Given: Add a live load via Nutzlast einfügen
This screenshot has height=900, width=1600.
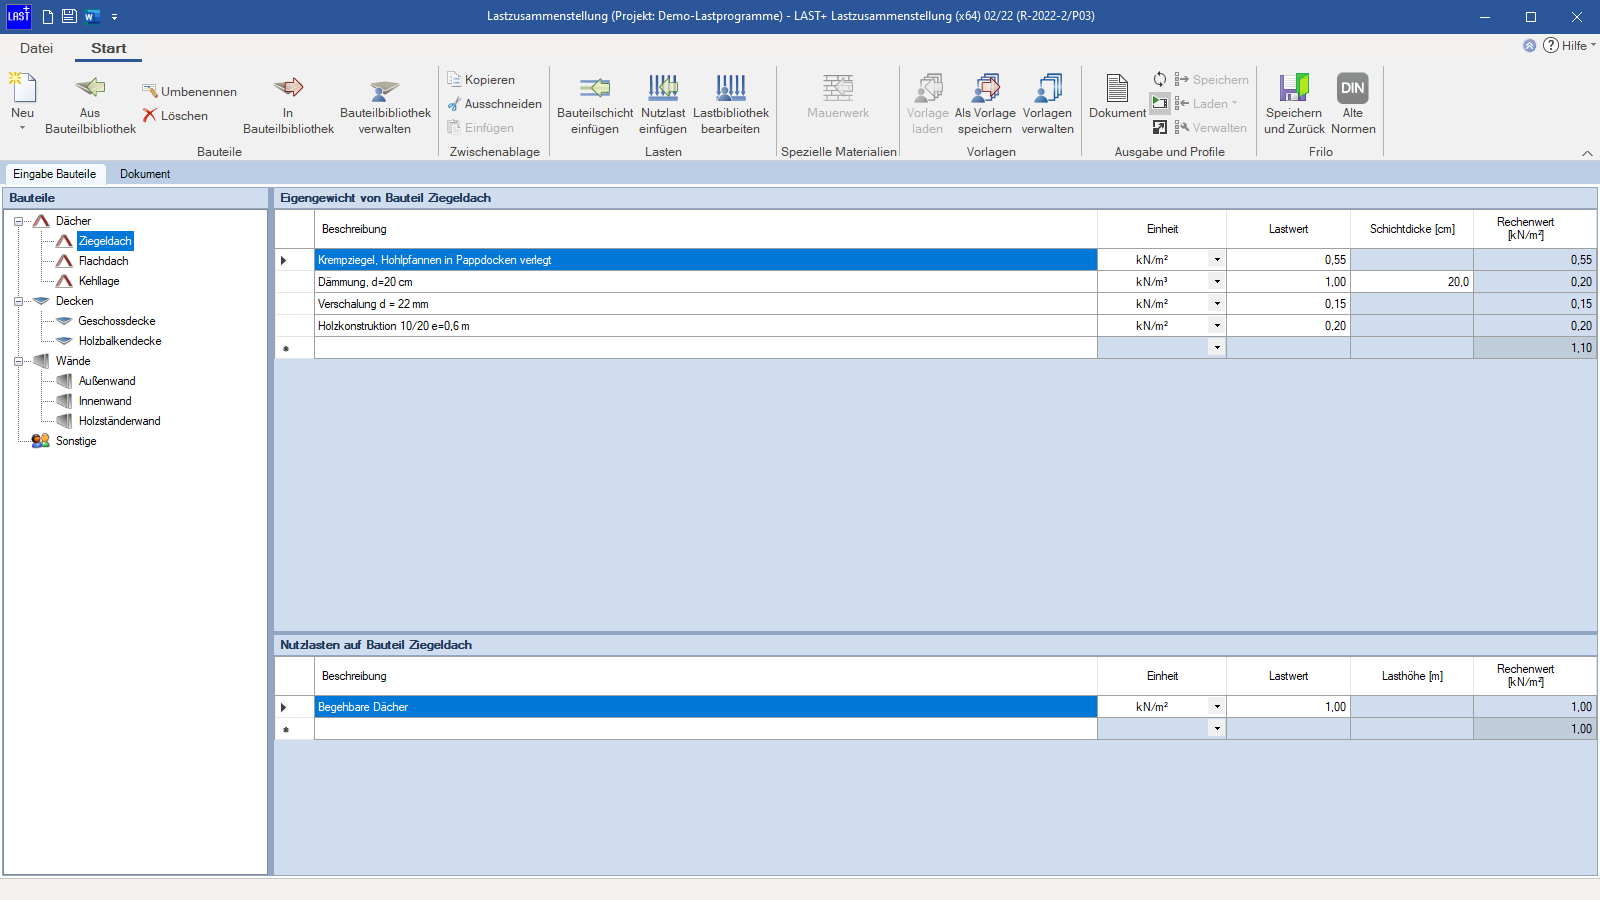Looking at the screenshot, I should point(663,104).
